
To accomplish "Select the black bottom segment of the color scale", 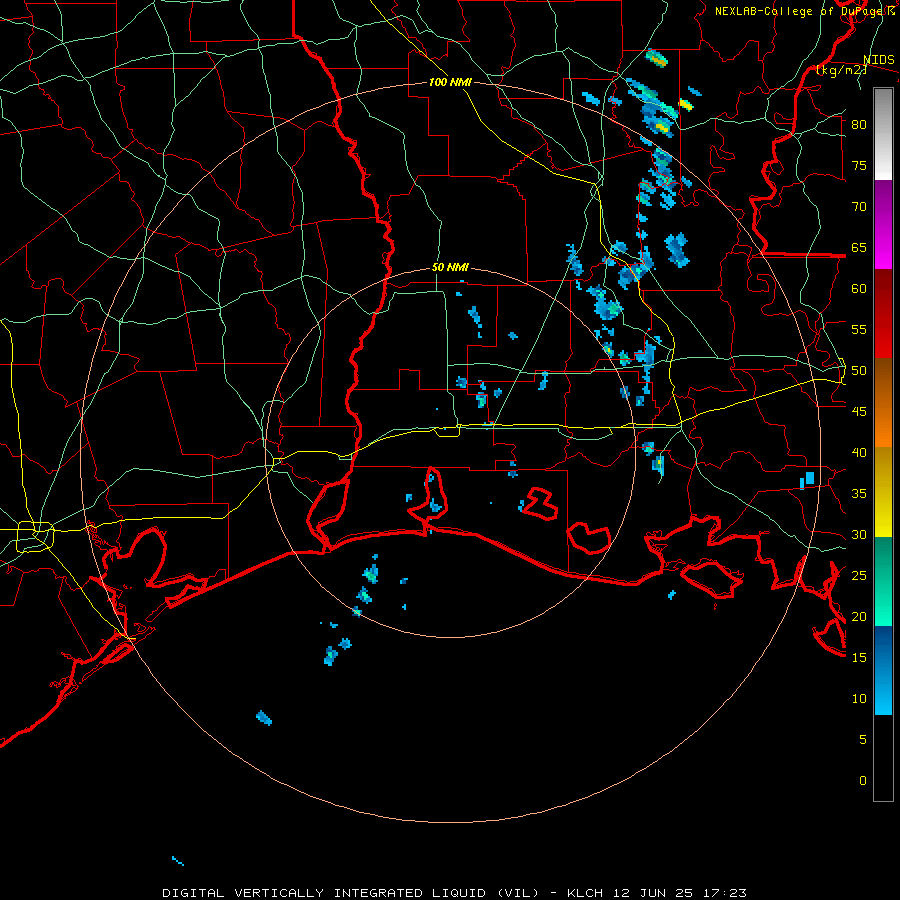I will pos(883,758).
